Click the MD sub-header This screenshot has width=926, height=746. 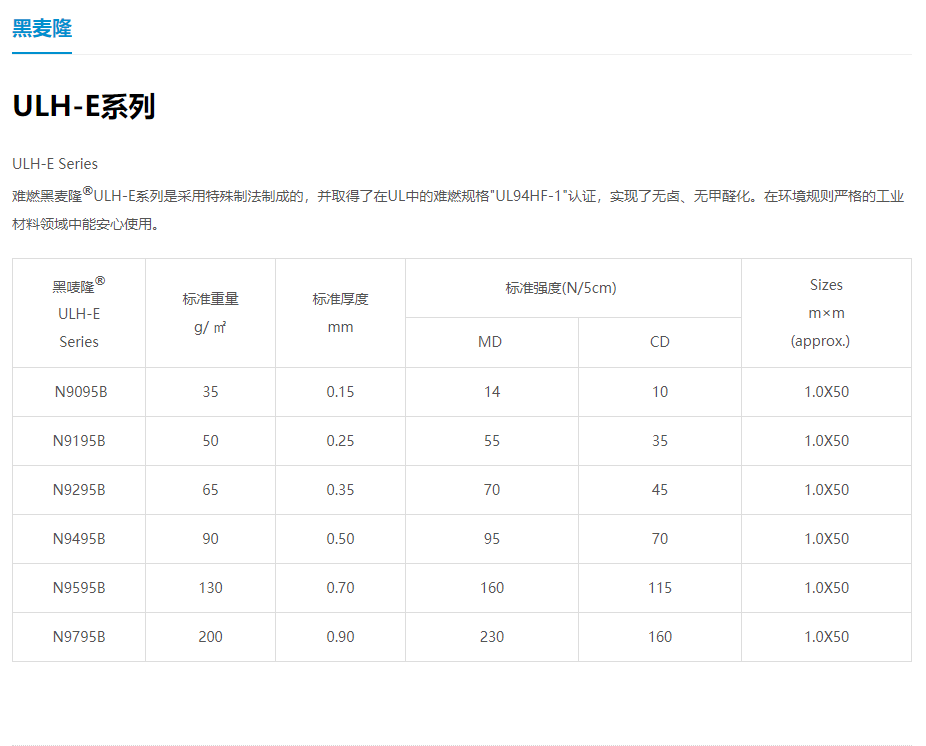(490, 342)
